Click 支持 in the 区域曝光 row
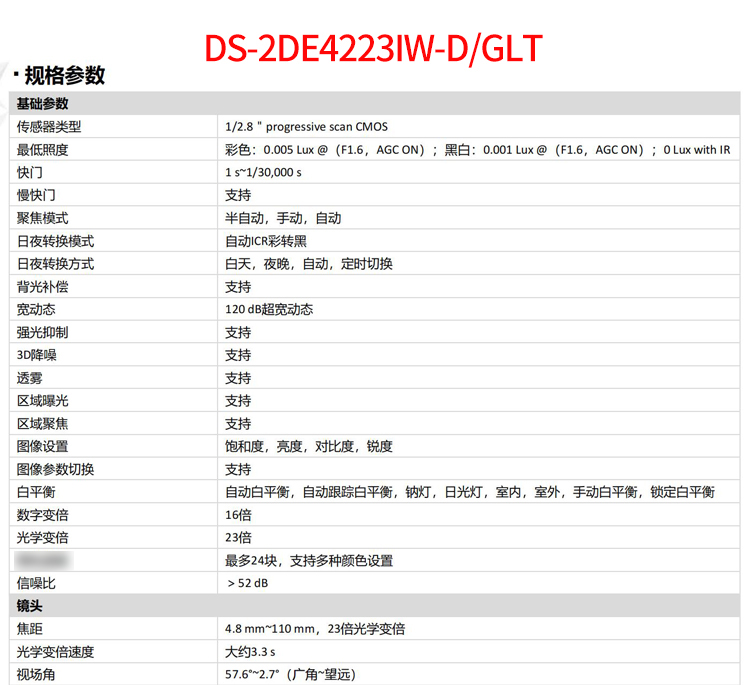 (238, 401)
